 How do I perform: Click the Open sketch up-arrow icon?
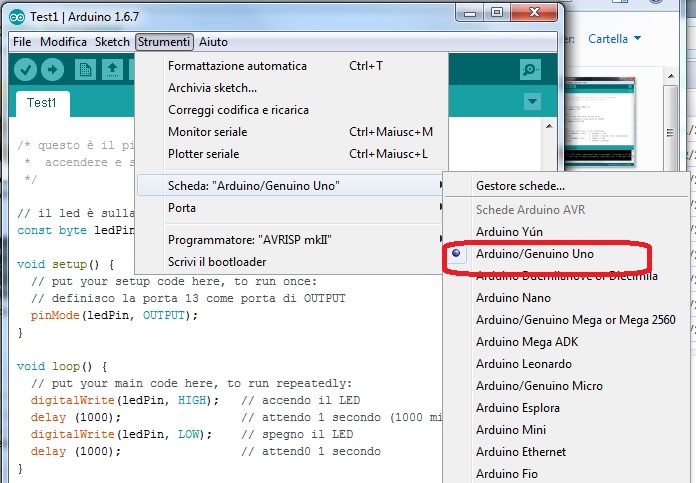pyautogui.click(x=112, y=70)
